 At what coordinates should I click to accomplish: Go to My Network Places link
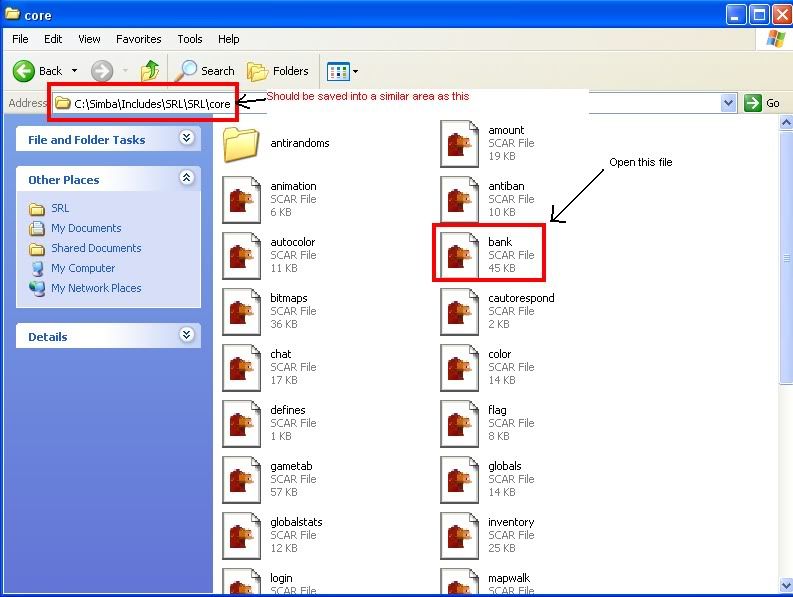click(96, 288)
